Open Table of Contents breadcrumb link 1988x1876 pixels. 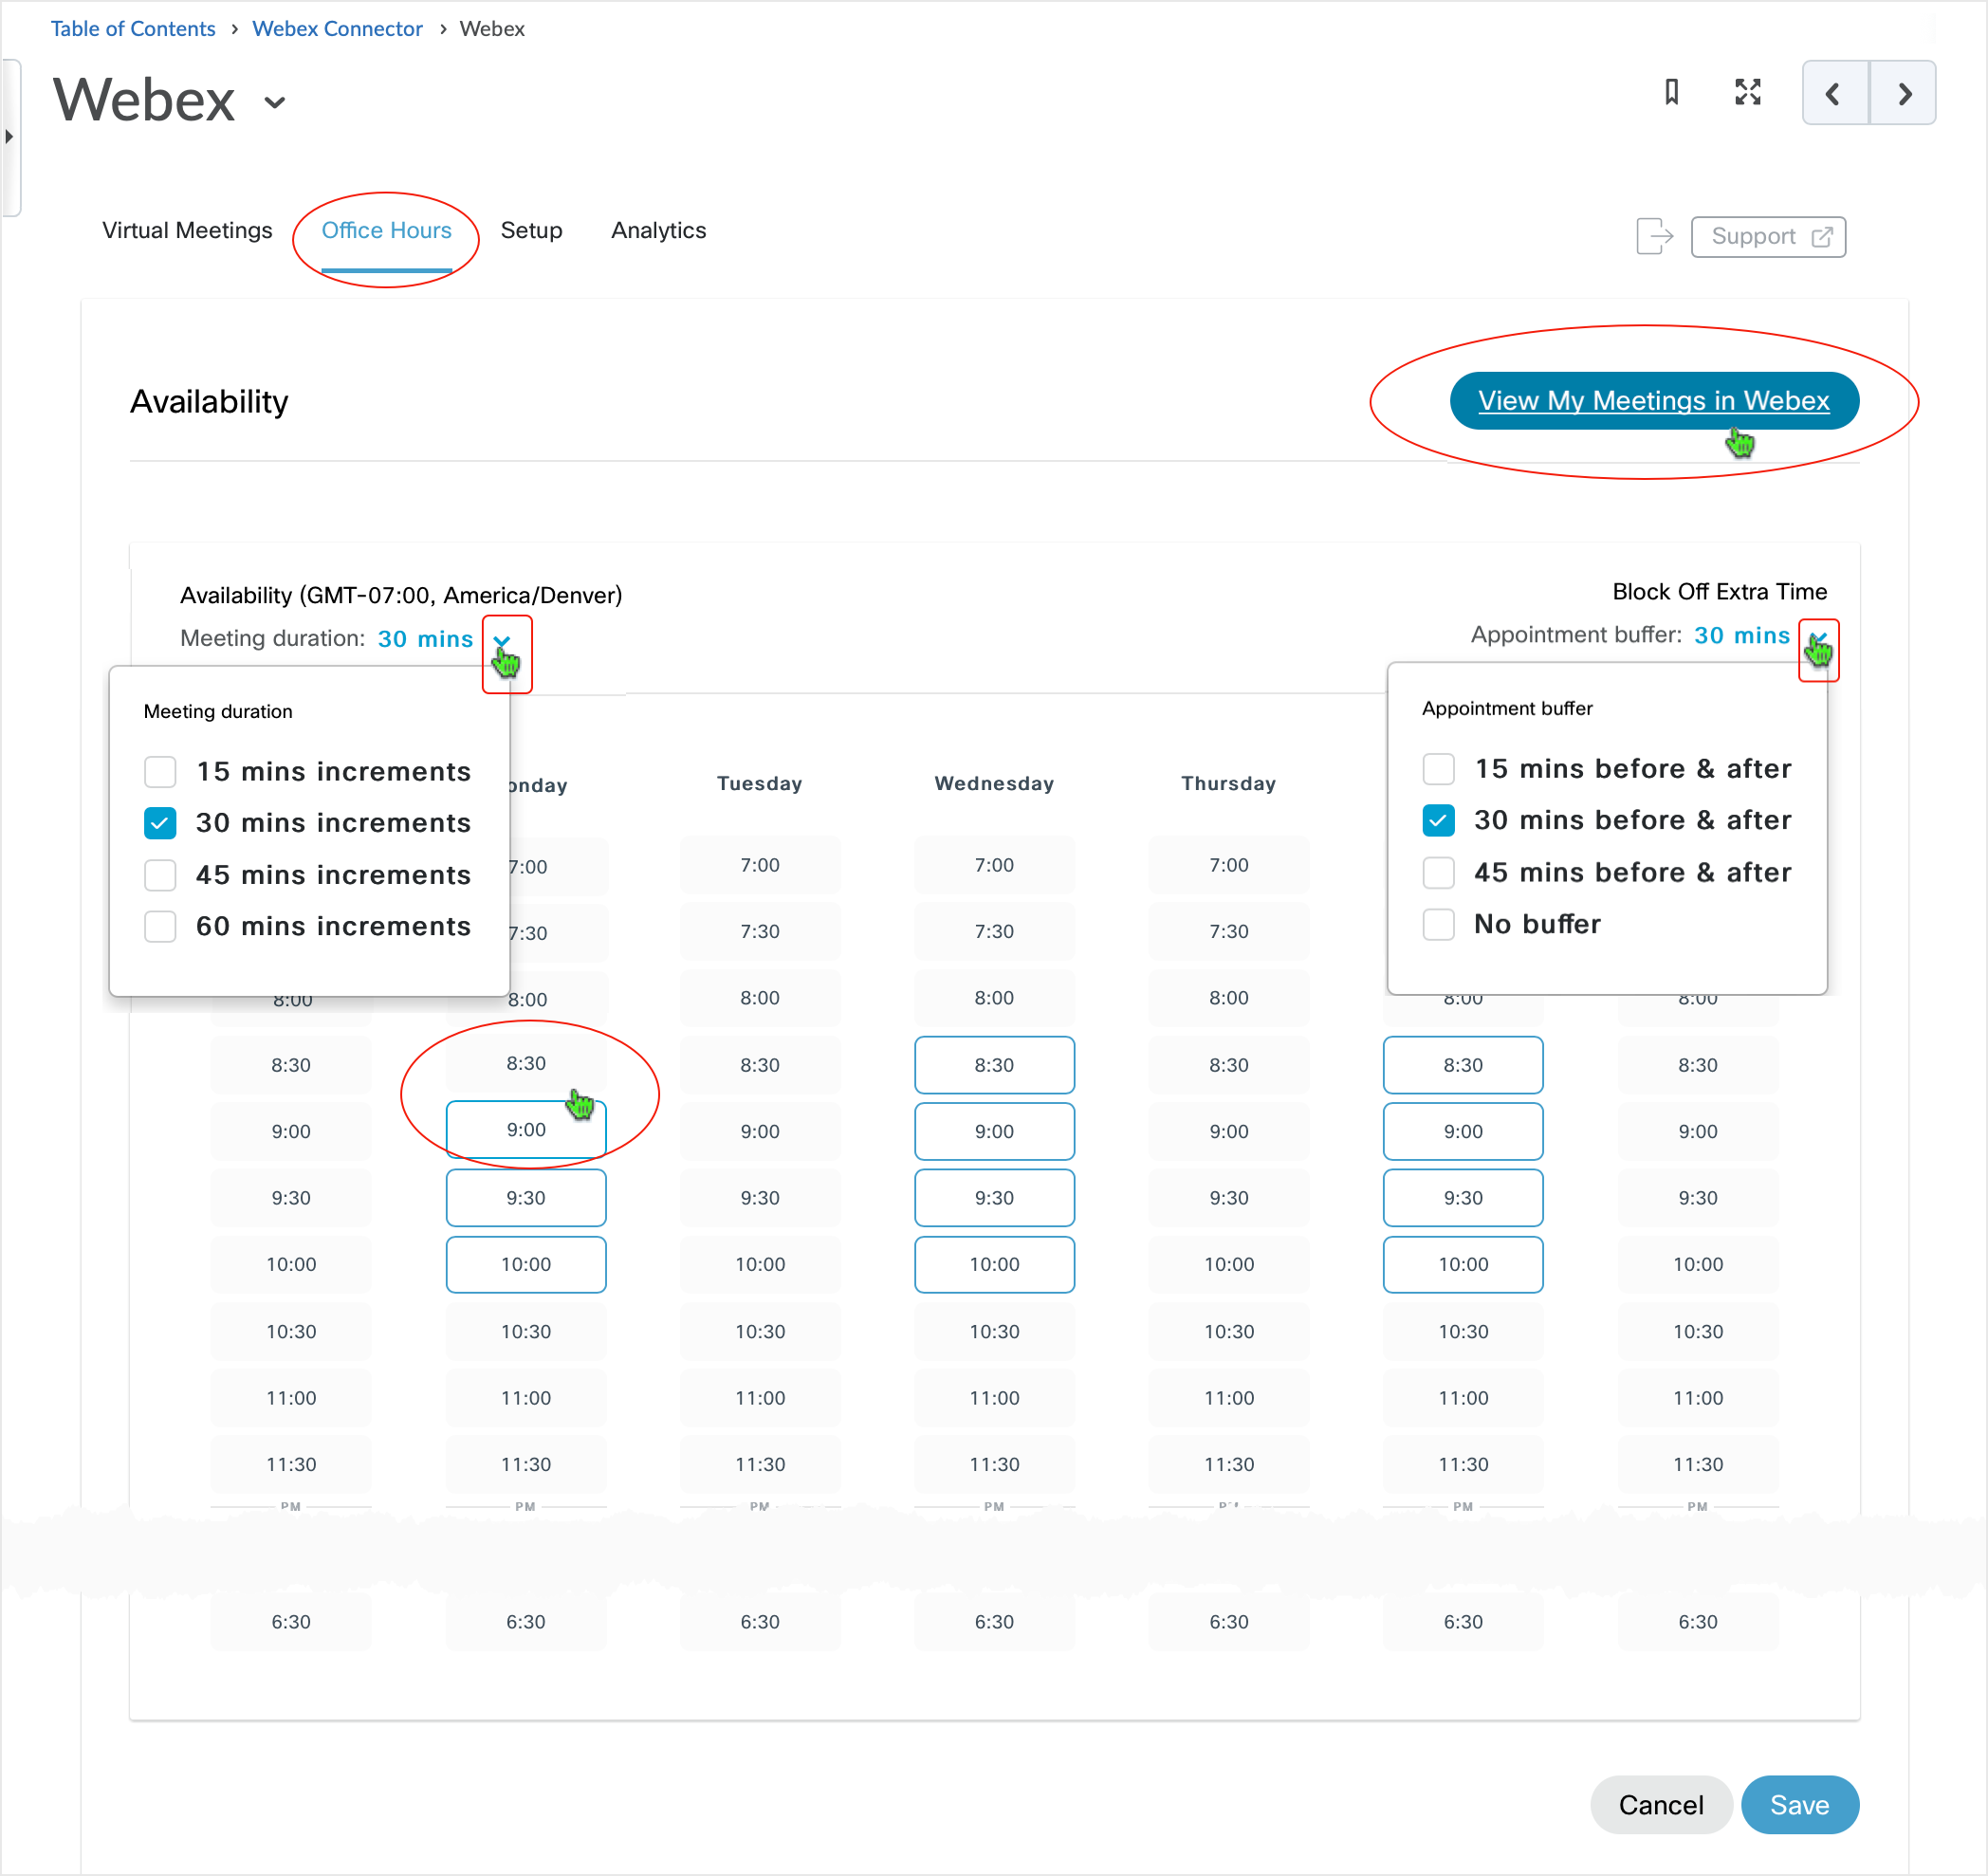[x=133, y=28]
